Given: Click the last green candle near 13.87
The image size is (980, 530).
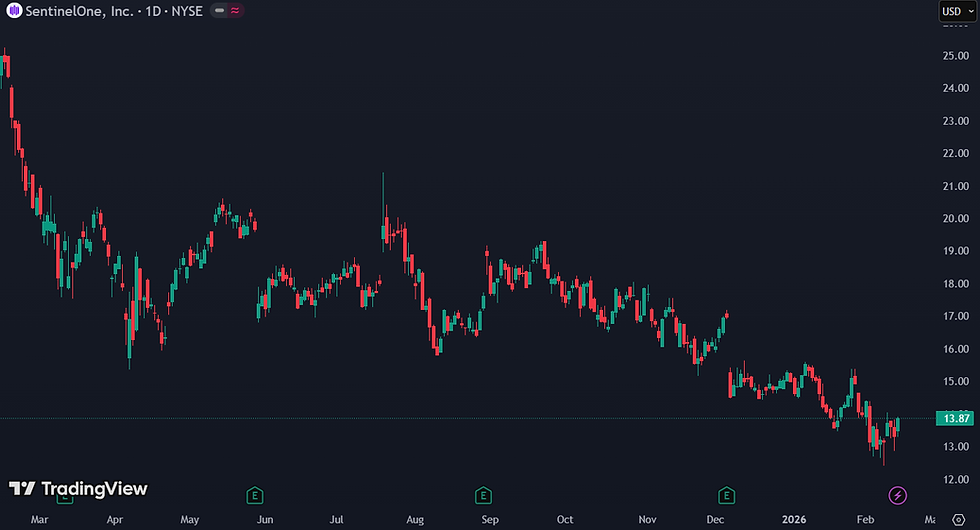Looking at the screenshot, I should [x=898, y=426].
